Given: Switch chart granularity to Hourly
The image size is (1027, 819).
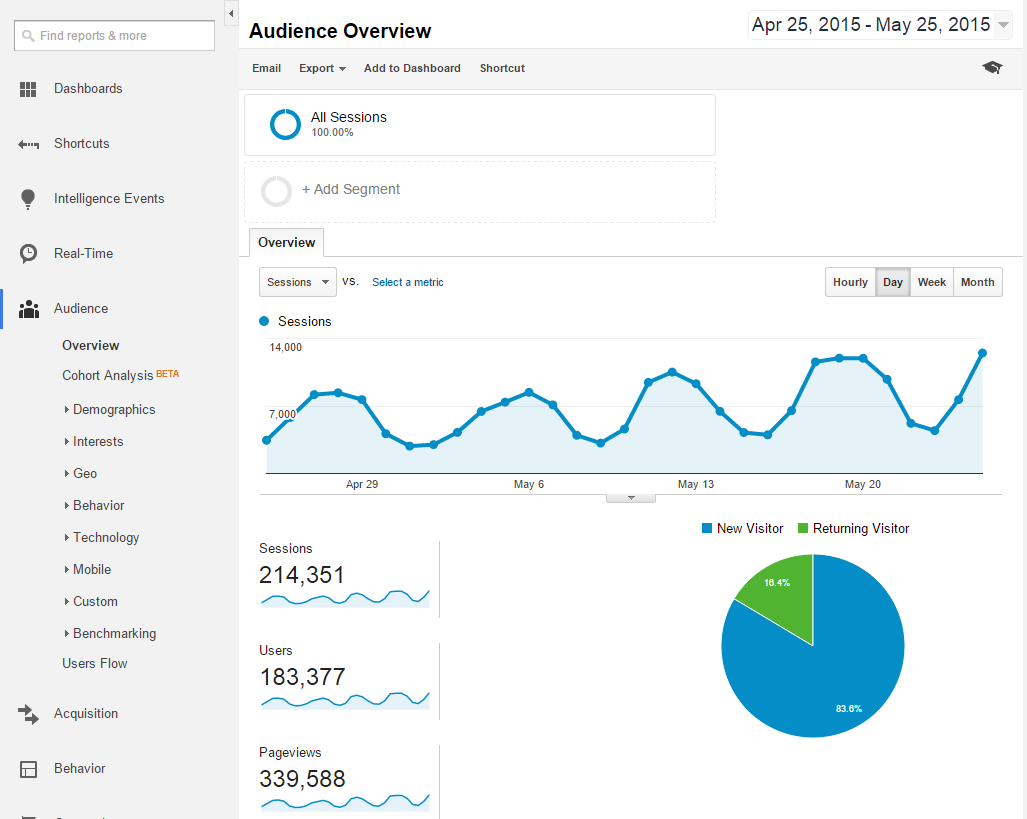Looking at the screenshot, I should pos(850,282).
